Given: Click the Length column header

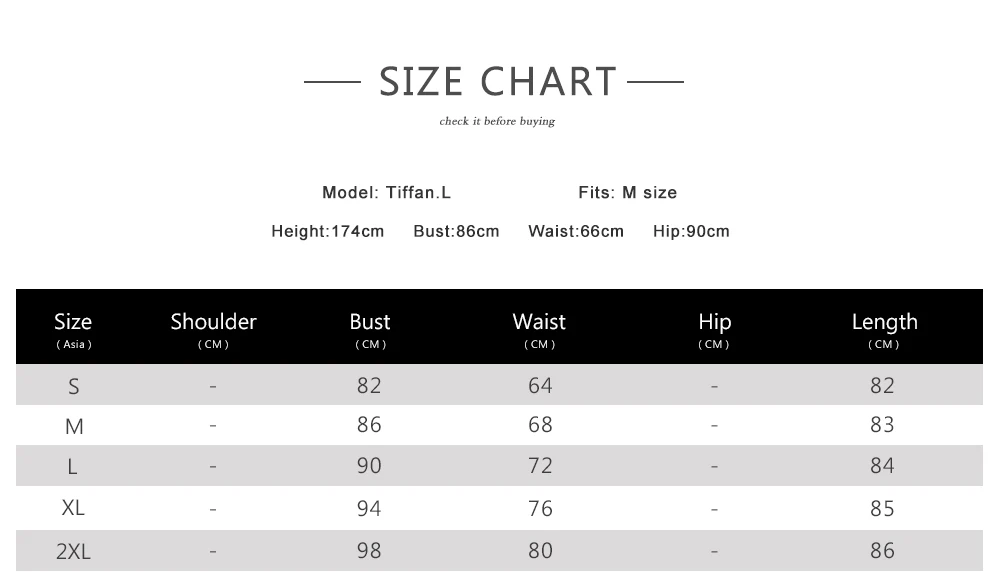Looking at the screenshot, I should [x=885, y=330].
